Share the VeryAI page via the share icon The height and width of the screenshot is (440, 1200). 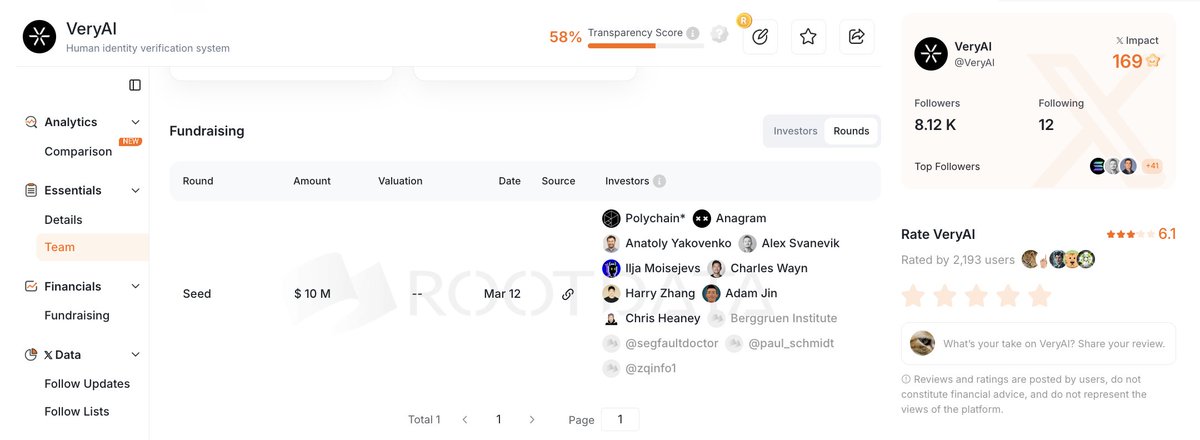[857, 37]
